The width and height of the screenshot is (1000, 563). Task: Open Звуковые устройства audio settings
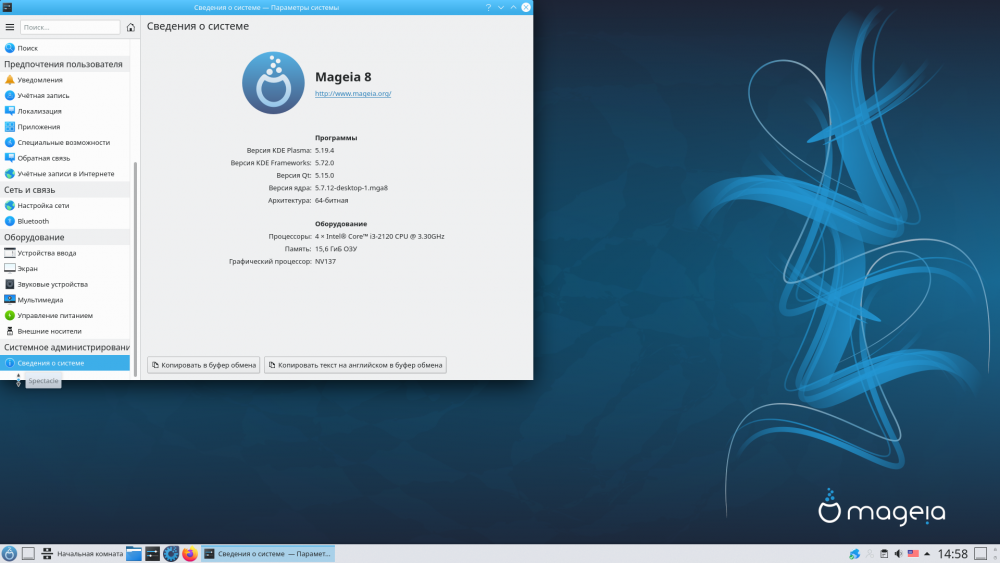[x=65, y=284]
